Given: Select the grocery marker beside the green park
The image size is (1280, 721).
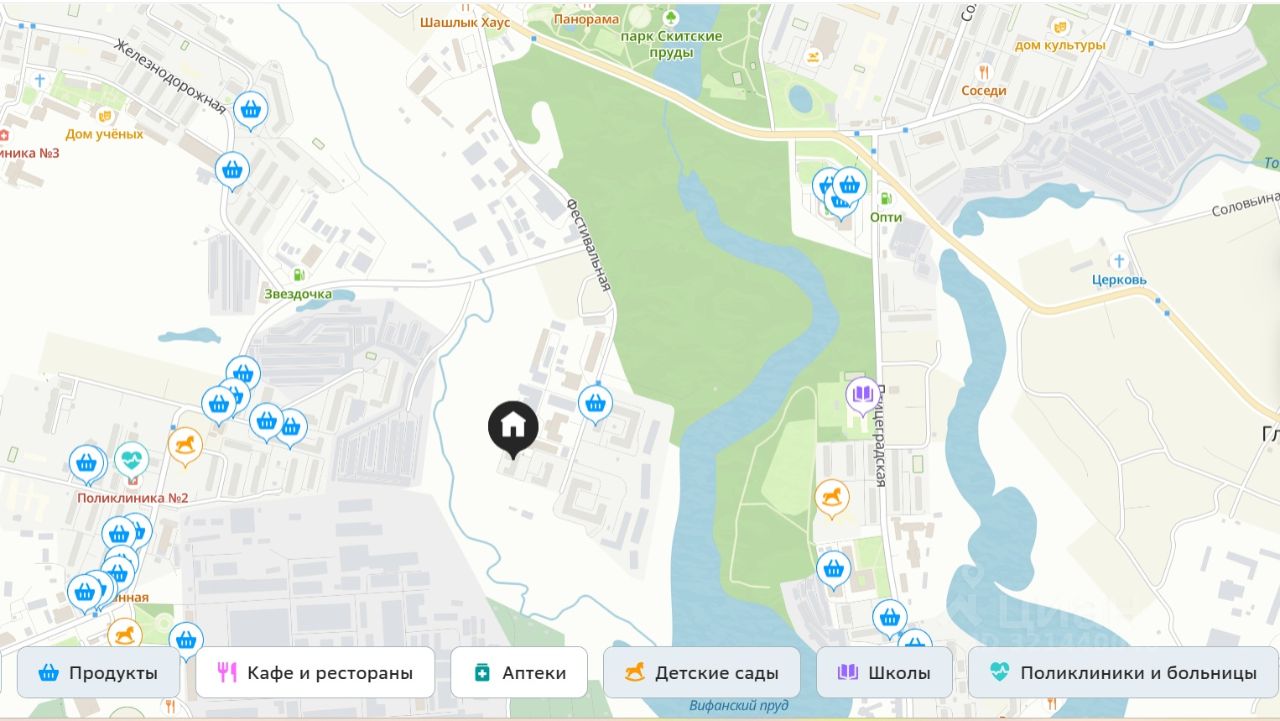Looking at the screenshot, I should pyautogui.click(x=833, y=569).
